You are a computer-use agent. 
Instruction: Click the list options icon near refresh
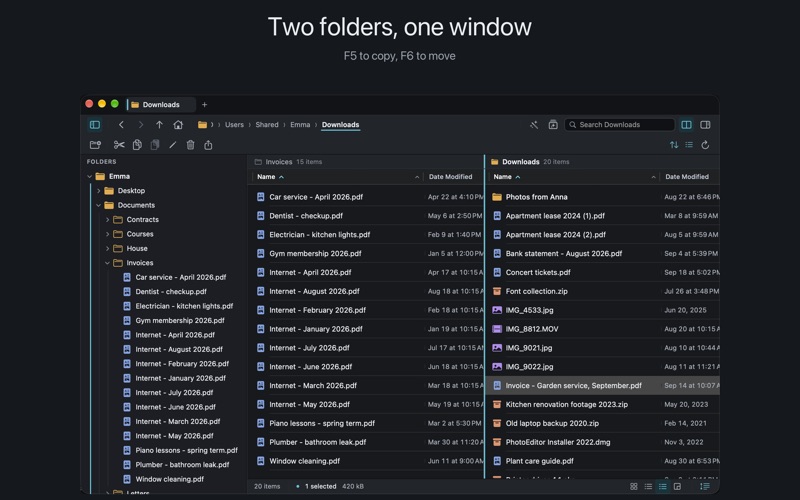click(x=689, y=145)
